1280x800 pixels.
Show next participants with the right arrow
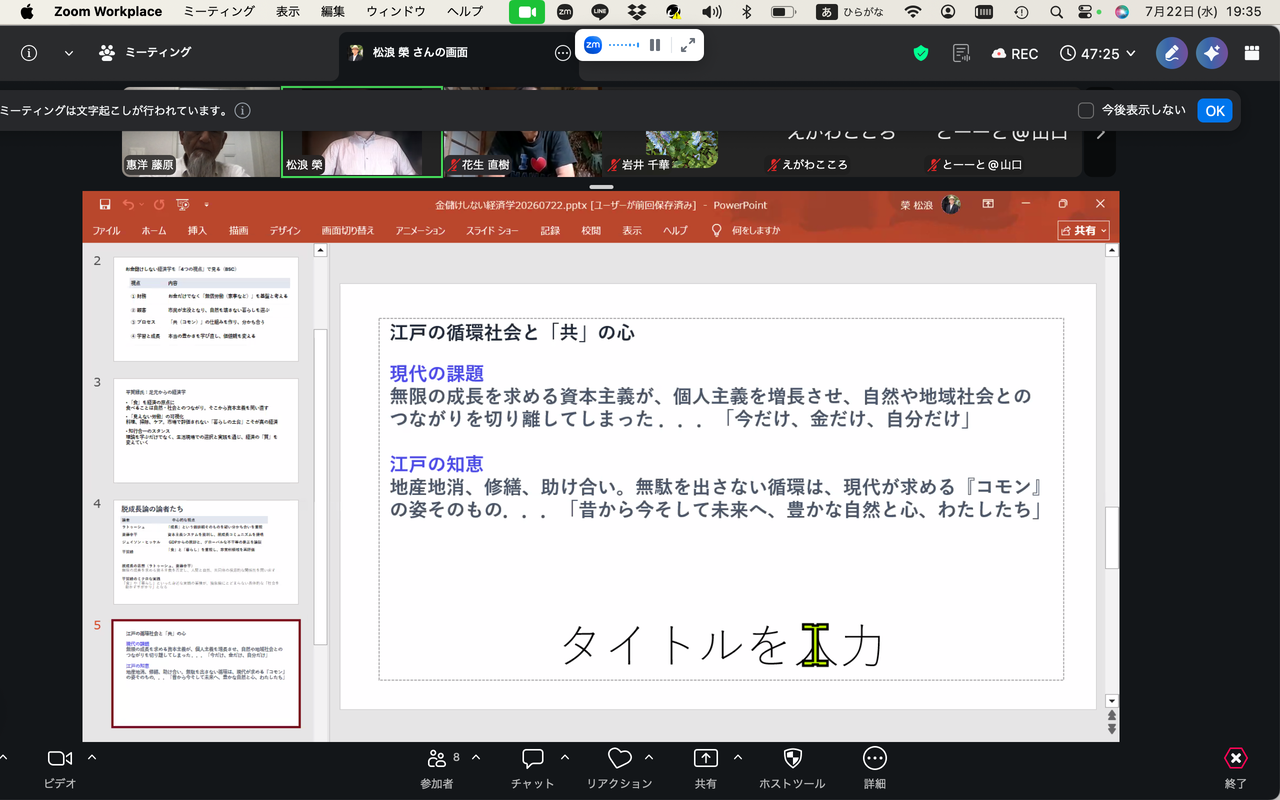coord(1101,134)
